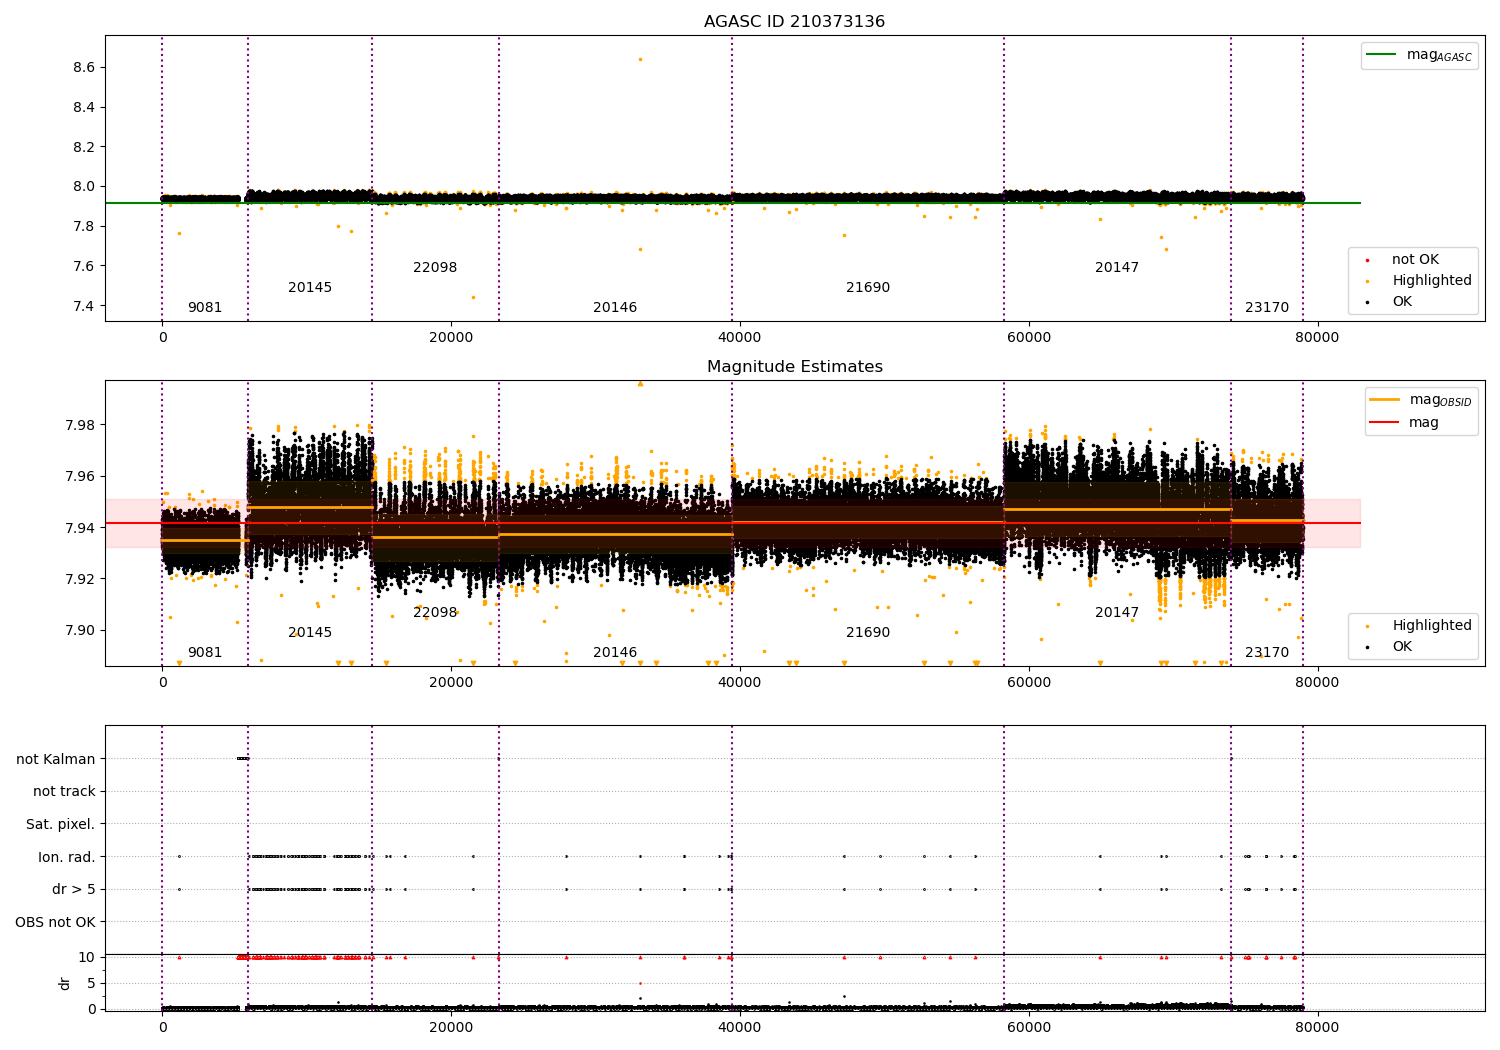Viewport: 1500px width, 1050px height.
Task: Click the 8.2 y-axis tick label
Action: pos(83,147)
